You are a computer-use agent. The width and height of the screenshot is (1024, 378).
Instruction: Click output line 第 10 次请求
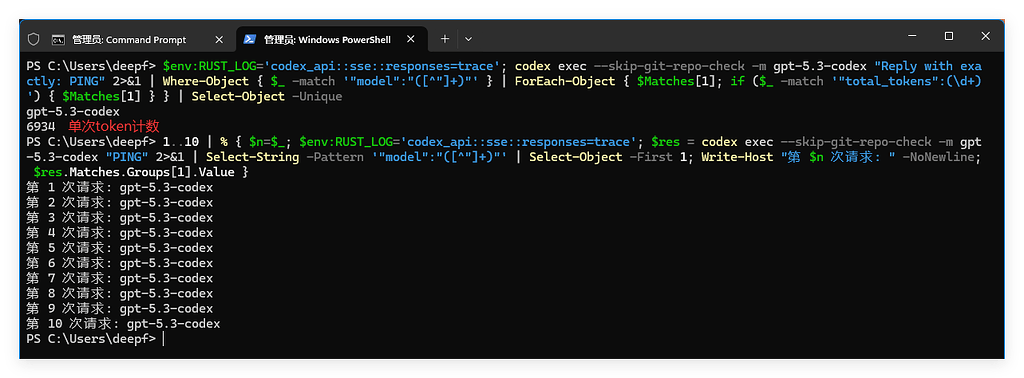(x=123, y=324)
